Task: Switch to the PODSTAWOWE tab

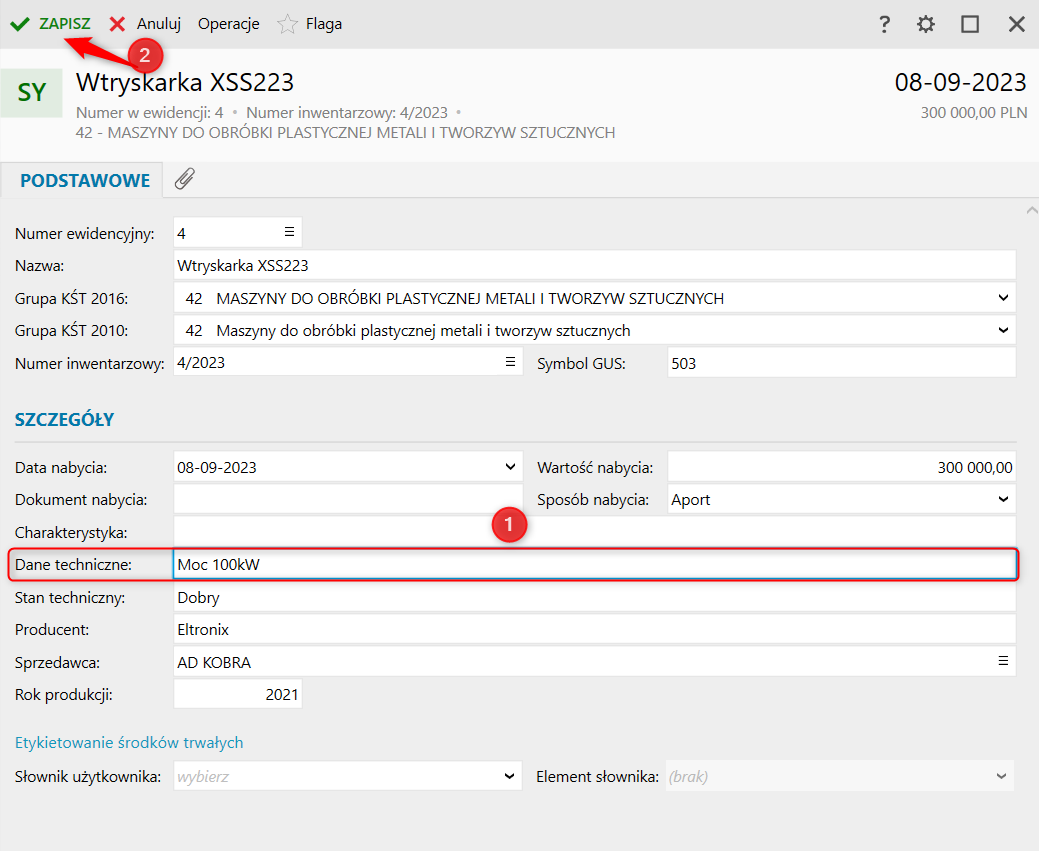Action: (x=85, y=180)
